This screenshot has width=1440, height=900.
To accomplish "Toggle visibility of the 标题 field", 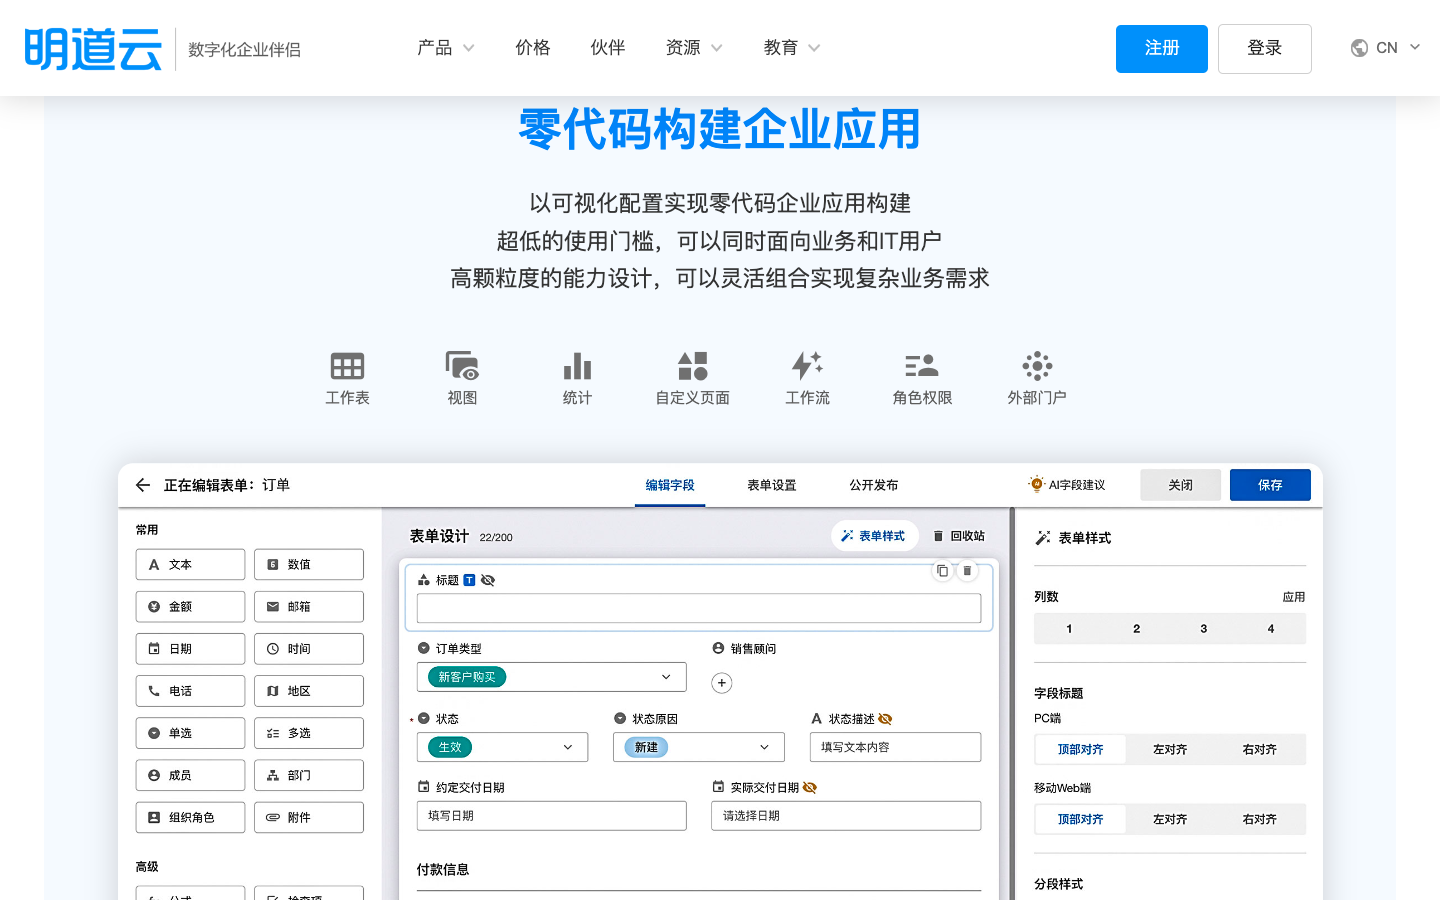I will coord(487,580).
